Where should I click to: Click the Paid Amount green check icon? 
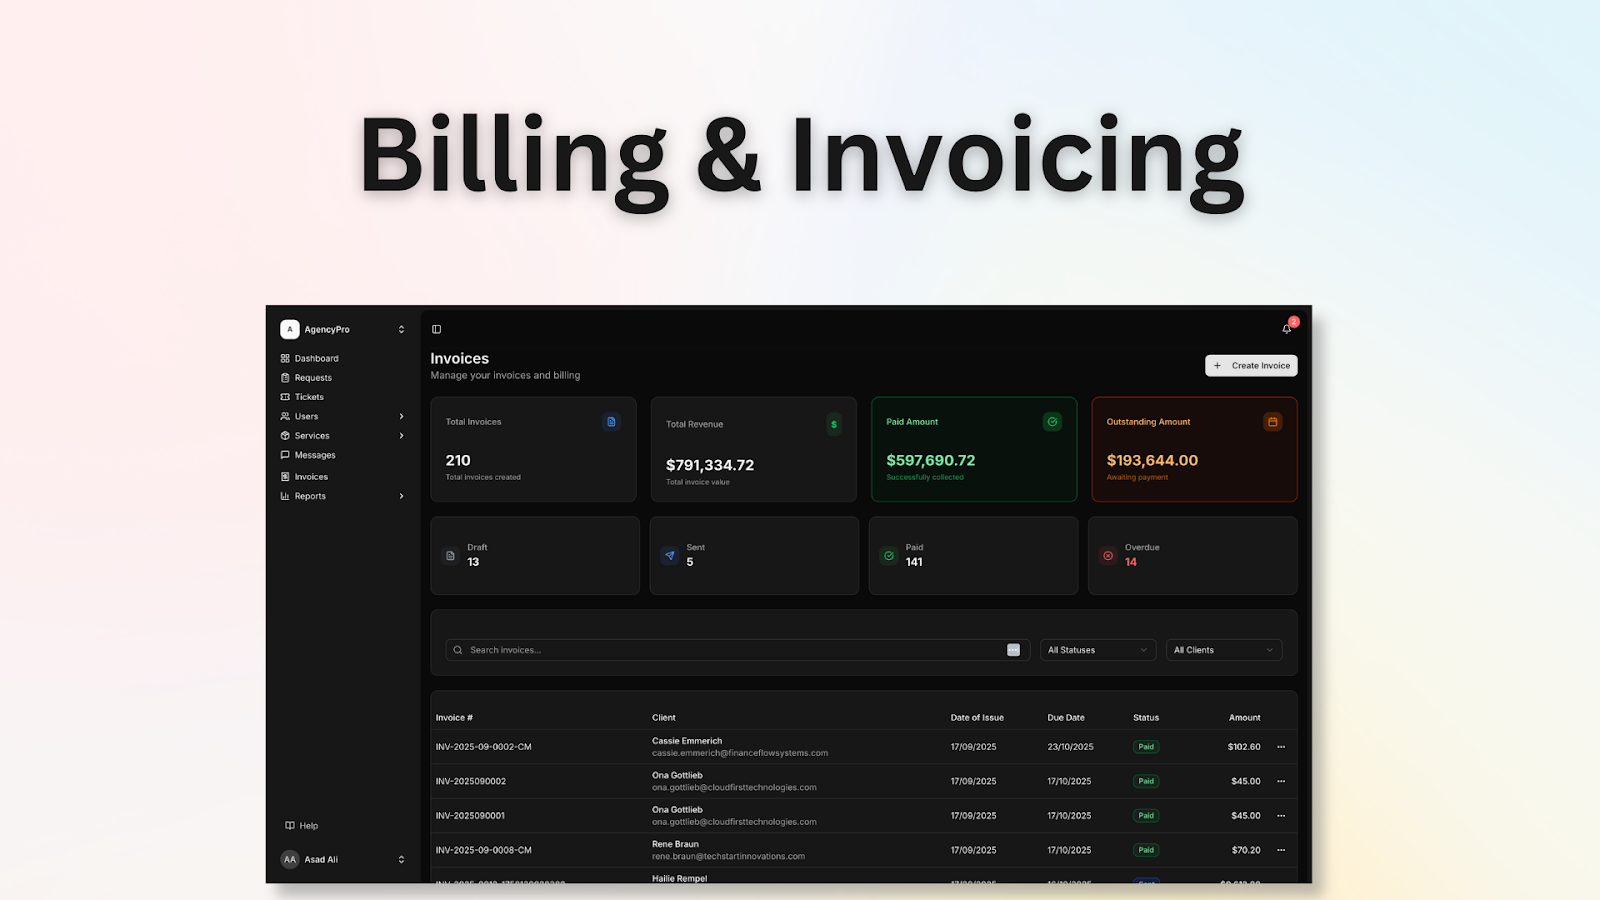tap(1052, 421)
